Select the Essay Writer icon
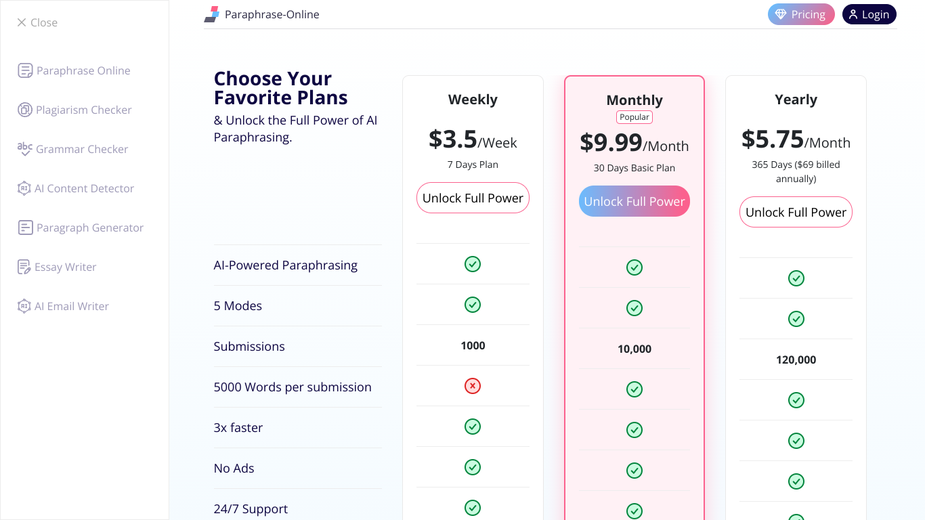This screenshot has width=925, height=520. click(24, 267)
